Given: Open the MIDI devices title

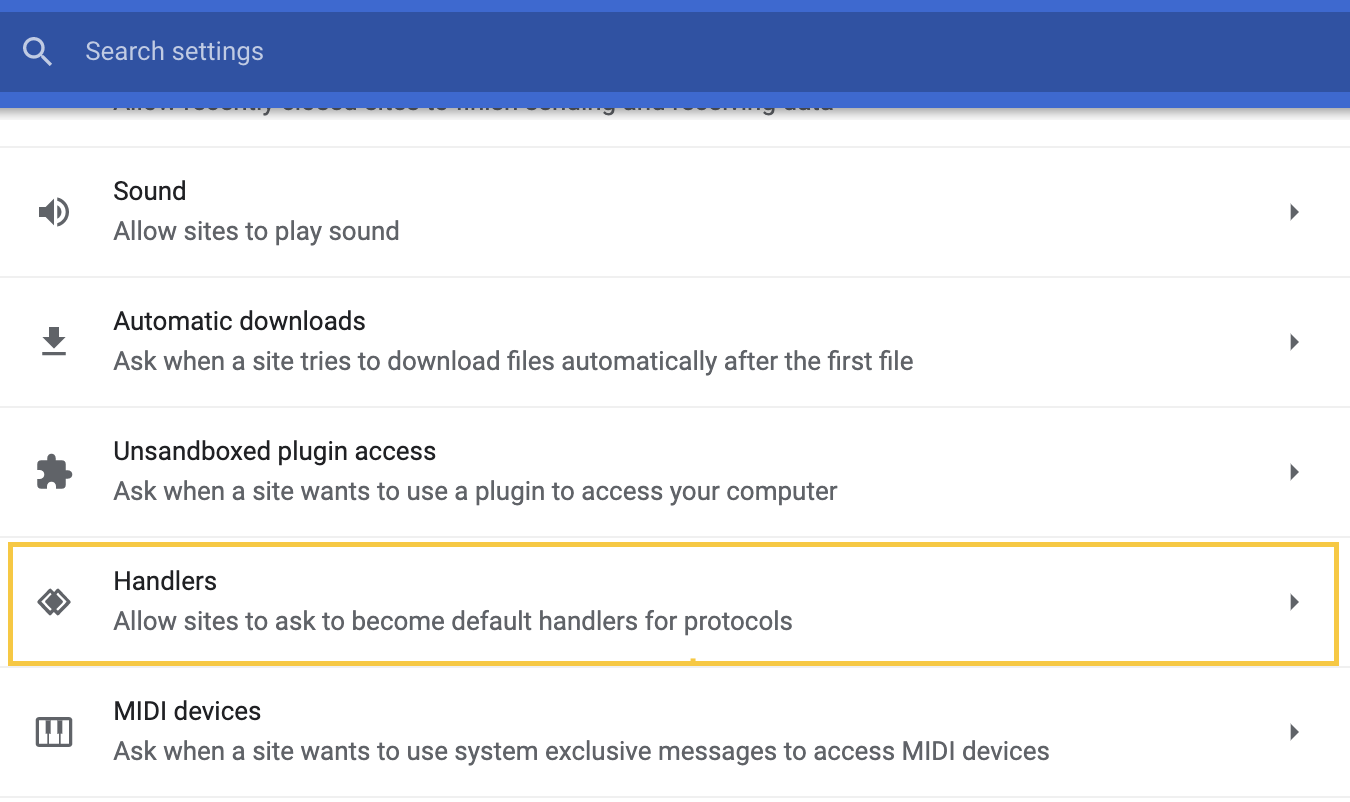Looking at the screenshot, I should pos(187,711).
